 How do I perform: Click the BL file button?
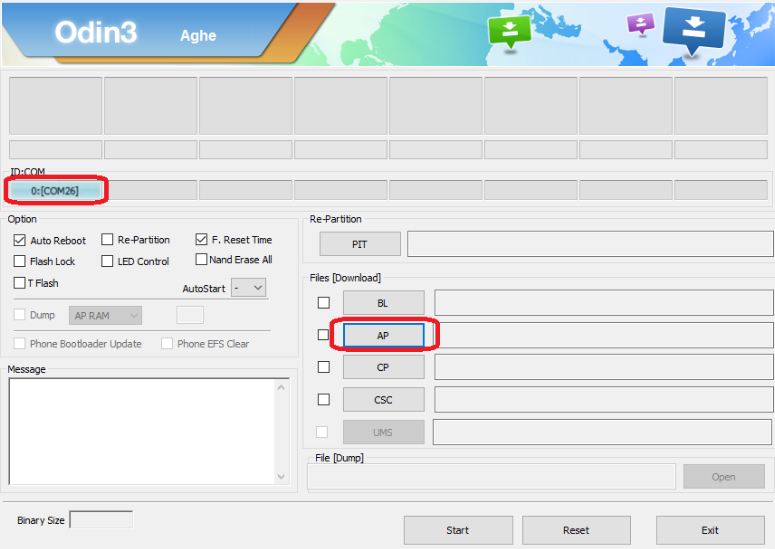pos(384,303)
